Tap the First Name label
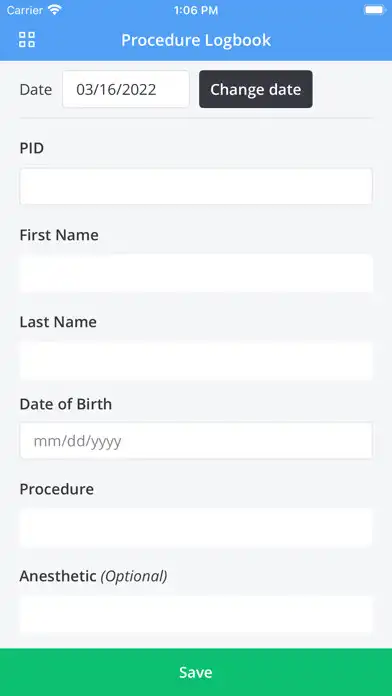Image resolution: width=392 pixels, height=696 pixels. [x=59, y=235]
